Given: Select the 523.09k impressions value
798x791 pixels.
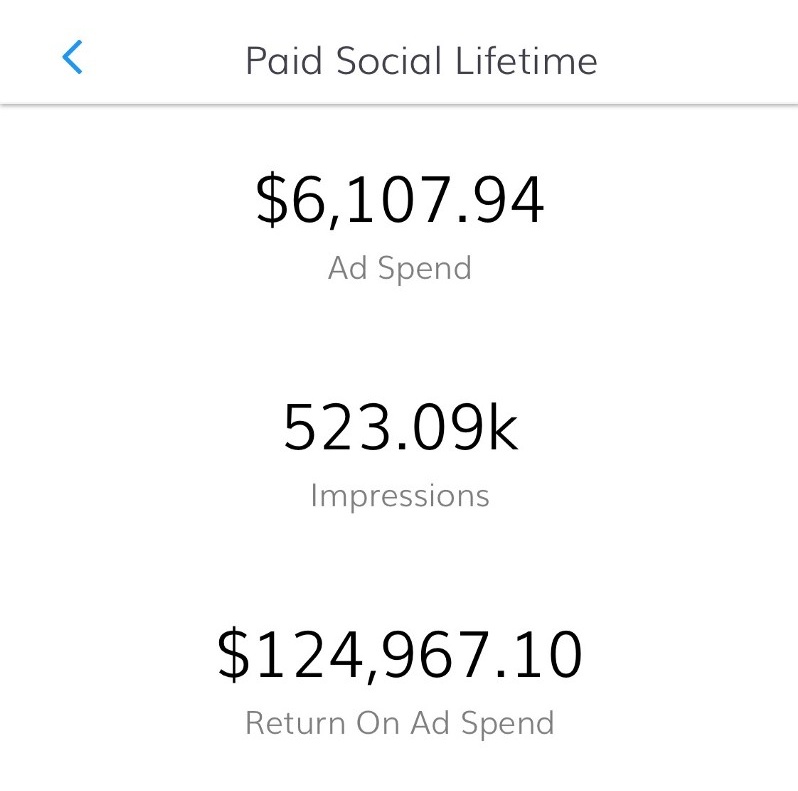Looking at the screenshot, I should 401,427.
